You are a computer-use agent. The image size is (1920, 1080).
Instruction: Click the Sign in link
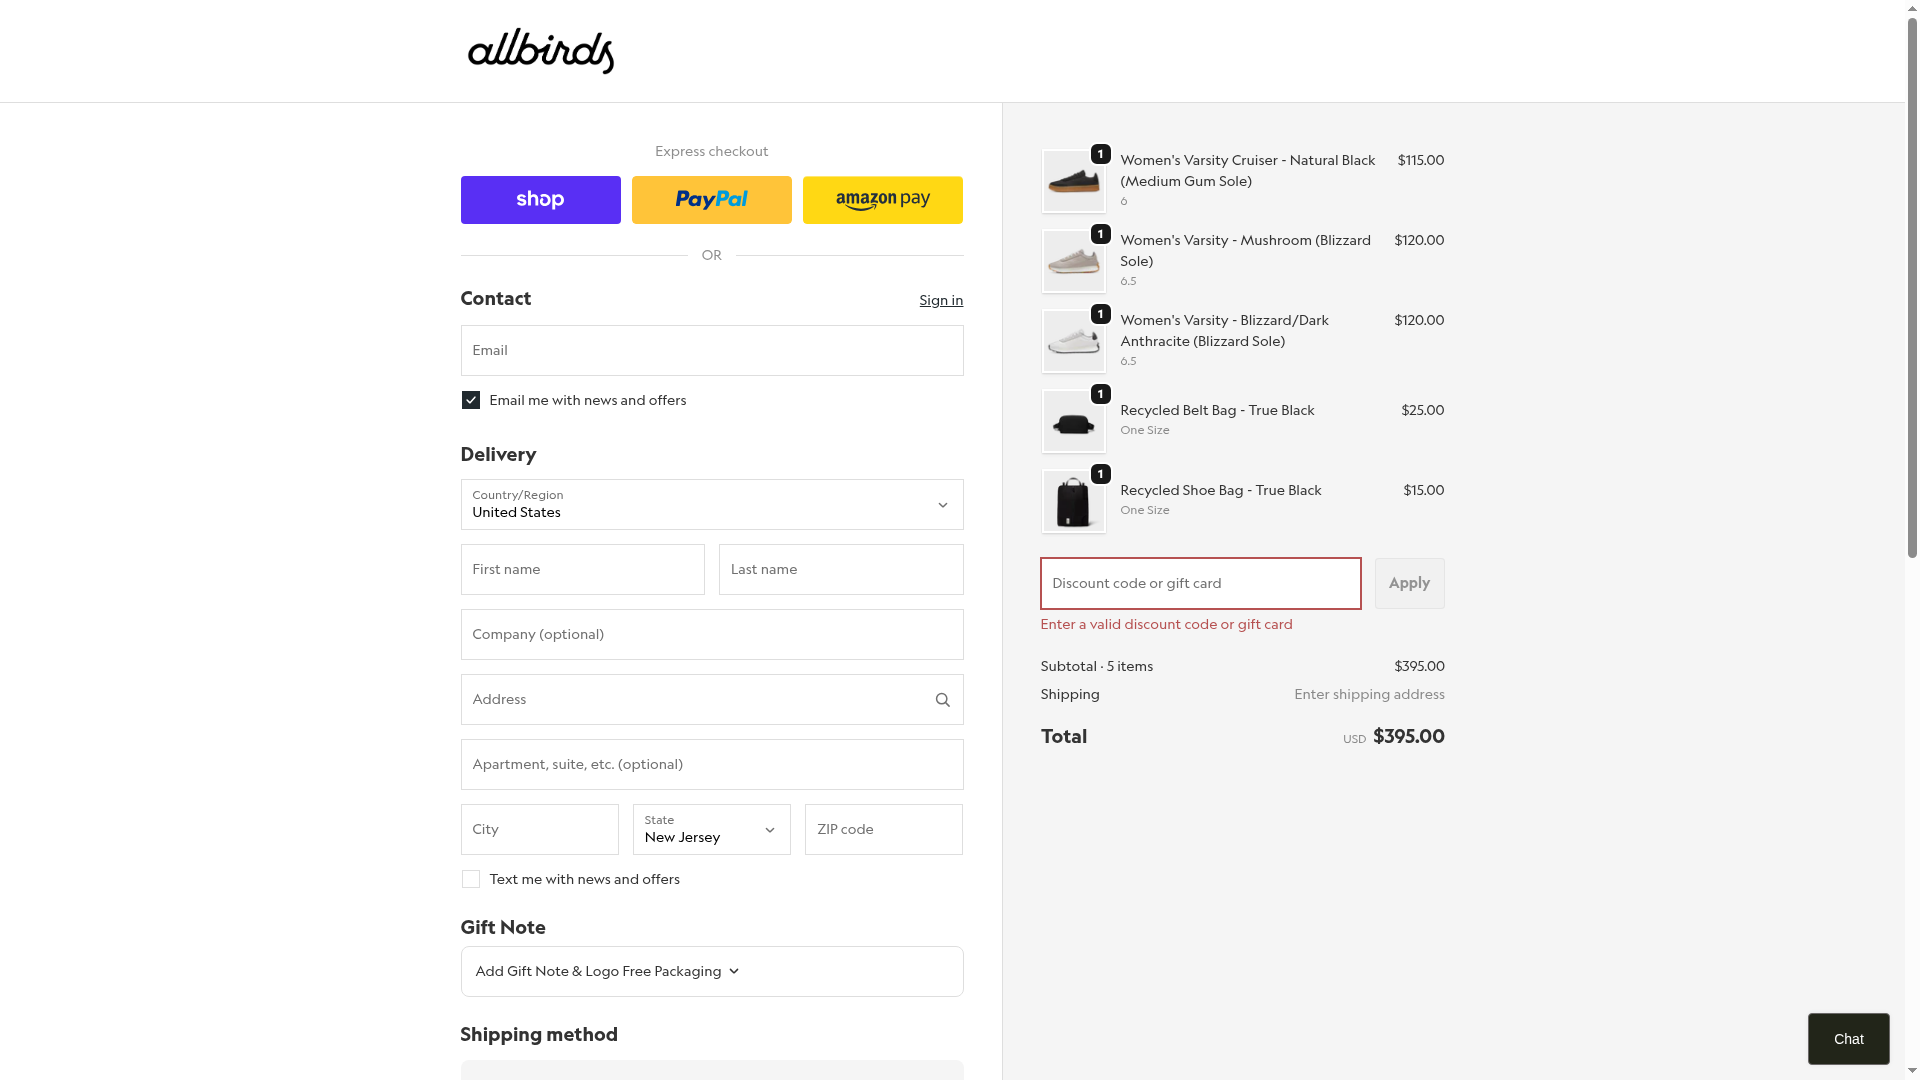click(941, 300)
